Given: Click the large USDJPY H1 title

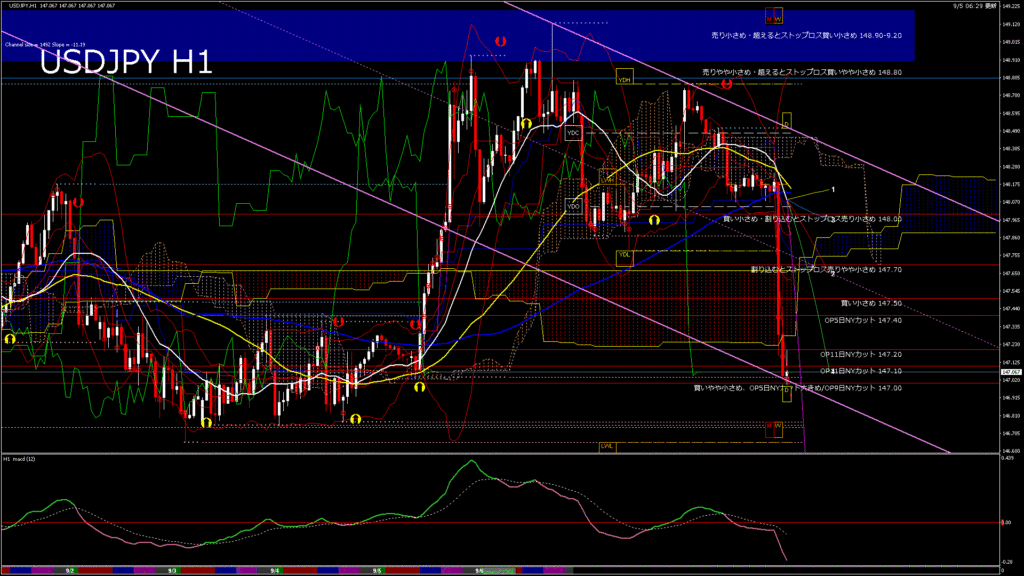Looking at the screenshot, I should point(126,62).
